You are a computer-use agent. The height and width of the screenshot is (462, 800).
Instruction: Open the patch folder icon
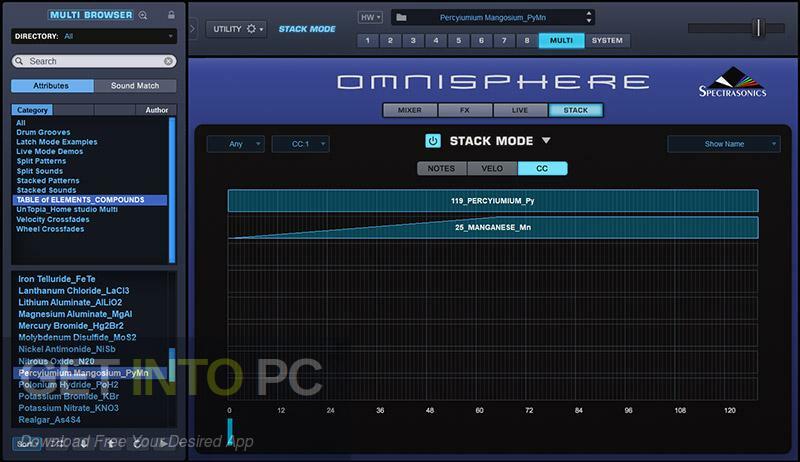(x=402, y=17)
